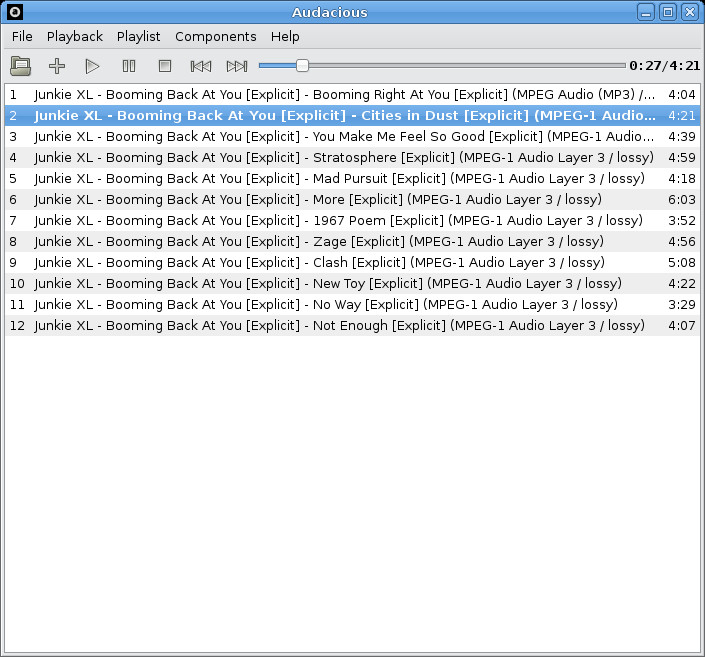
Task: Select track 9 Clash
Action: [x=352, y=262]
